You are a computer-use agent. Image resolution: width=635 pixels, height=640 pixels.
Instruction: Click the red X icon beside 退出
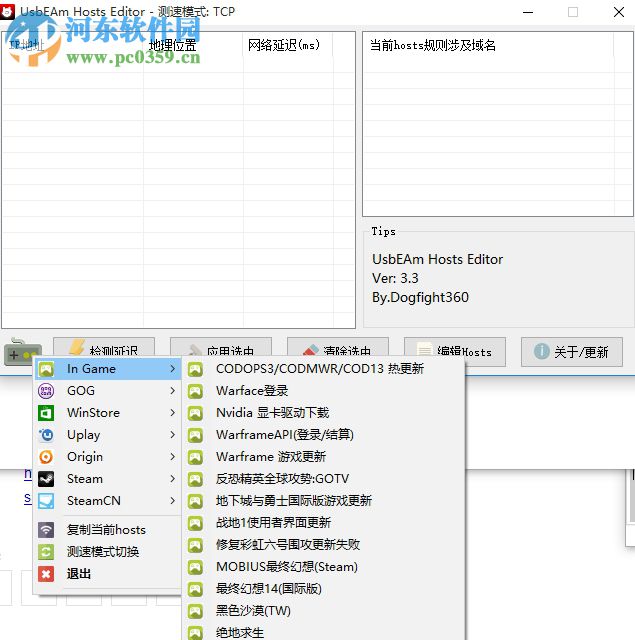click(x=46, y=574)
